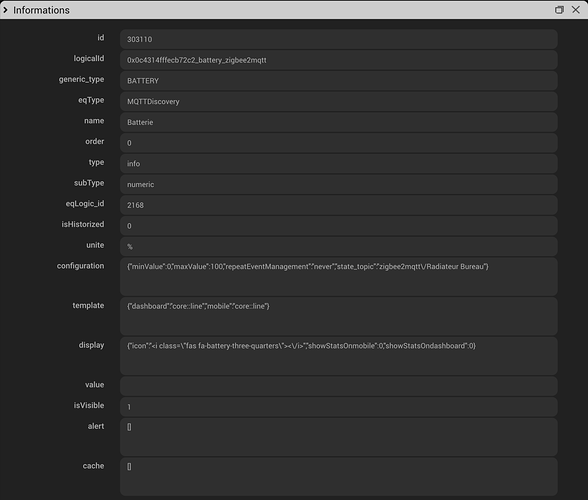
Task: Click the alert label
Action: 96,426
